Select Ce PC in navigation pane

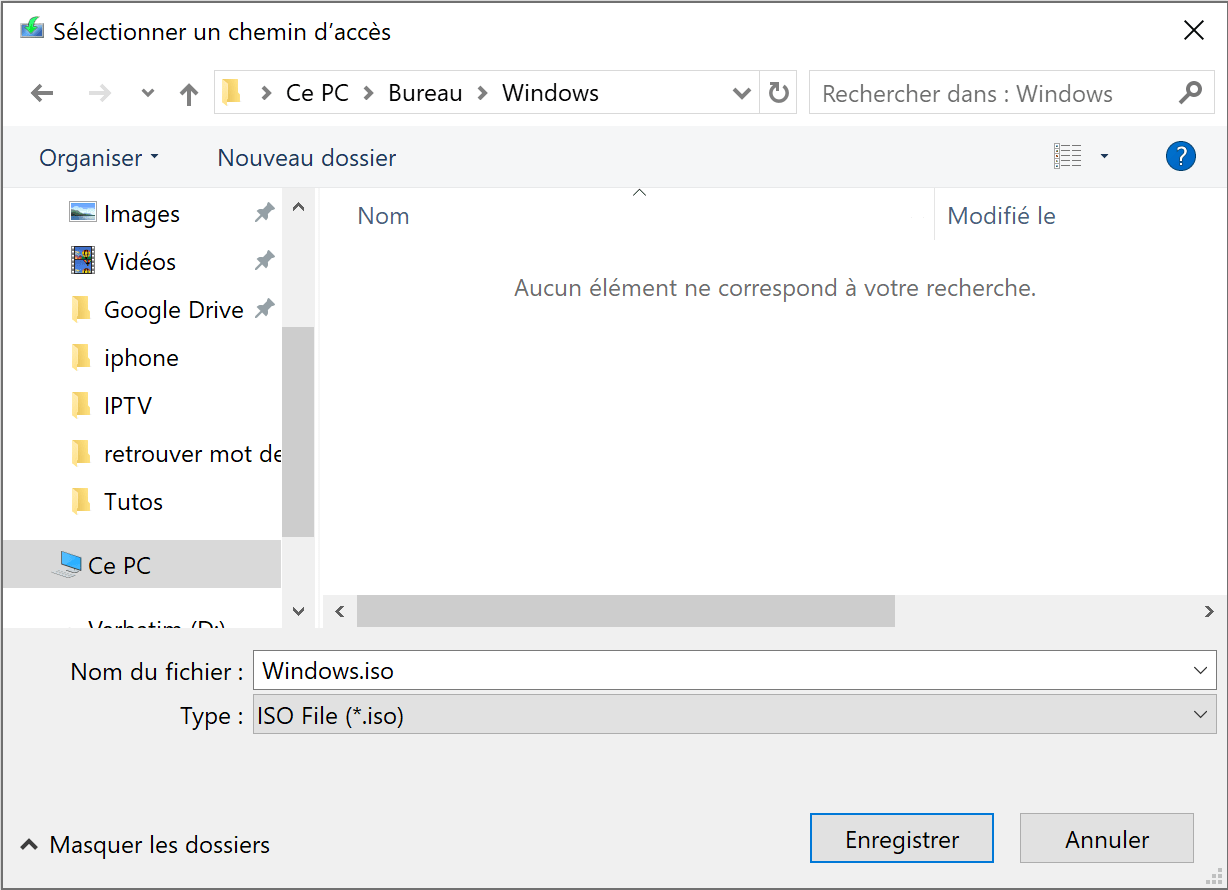(x=119, y=565)
